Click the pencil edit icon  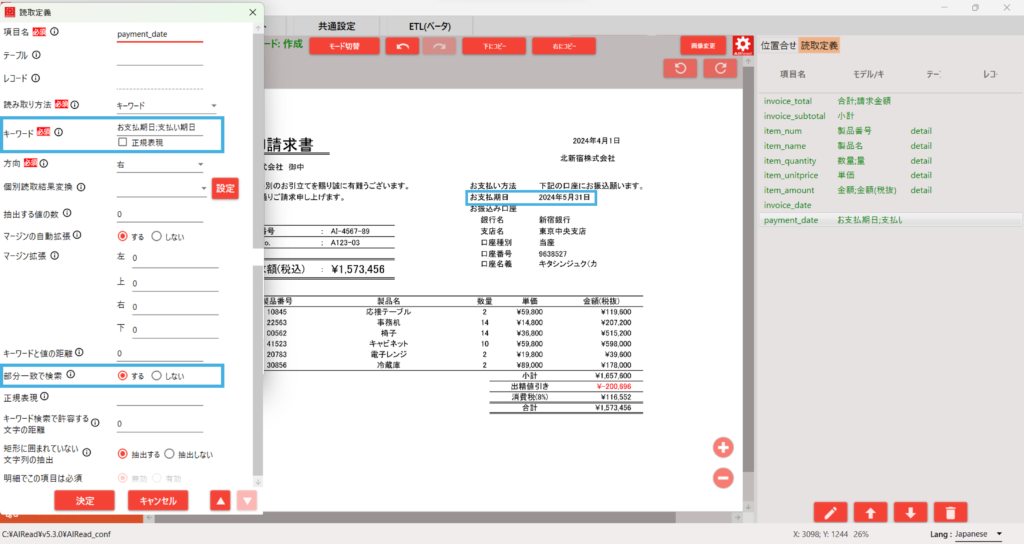click(830, 512)
